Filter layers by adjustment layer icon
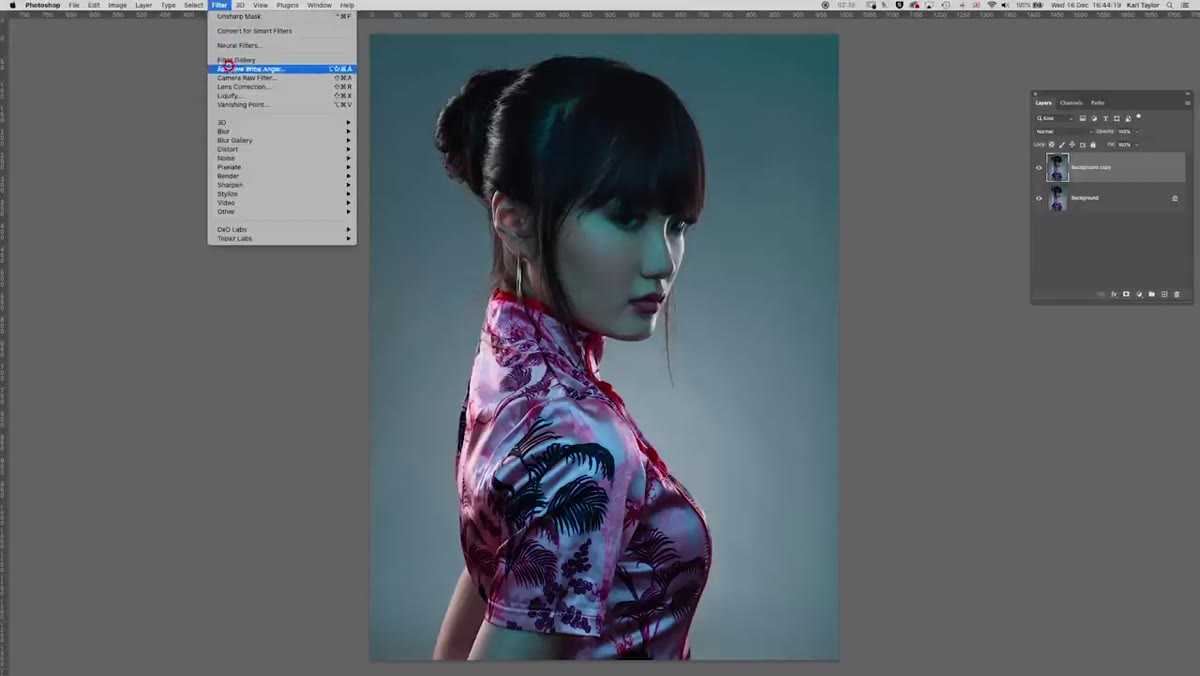1200x676 pixels. pos(1094,118)
